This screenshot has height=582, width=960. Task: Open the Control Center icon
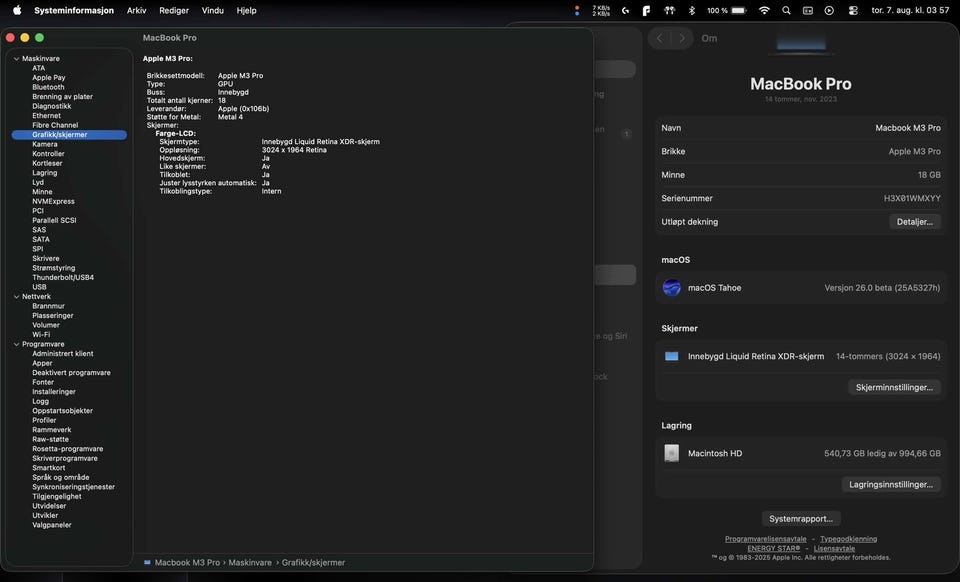(853, 10)
